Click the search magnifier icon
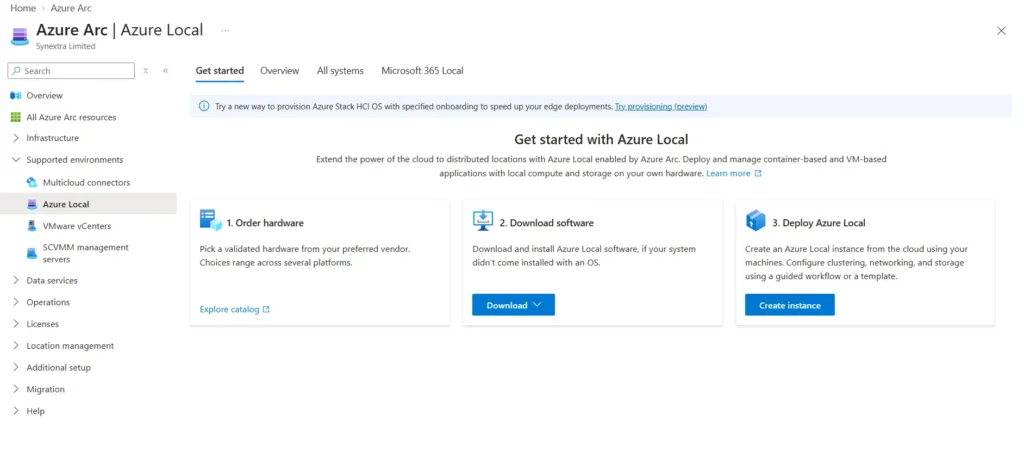This screenshot has width=1024, height=463. point(16,71)
